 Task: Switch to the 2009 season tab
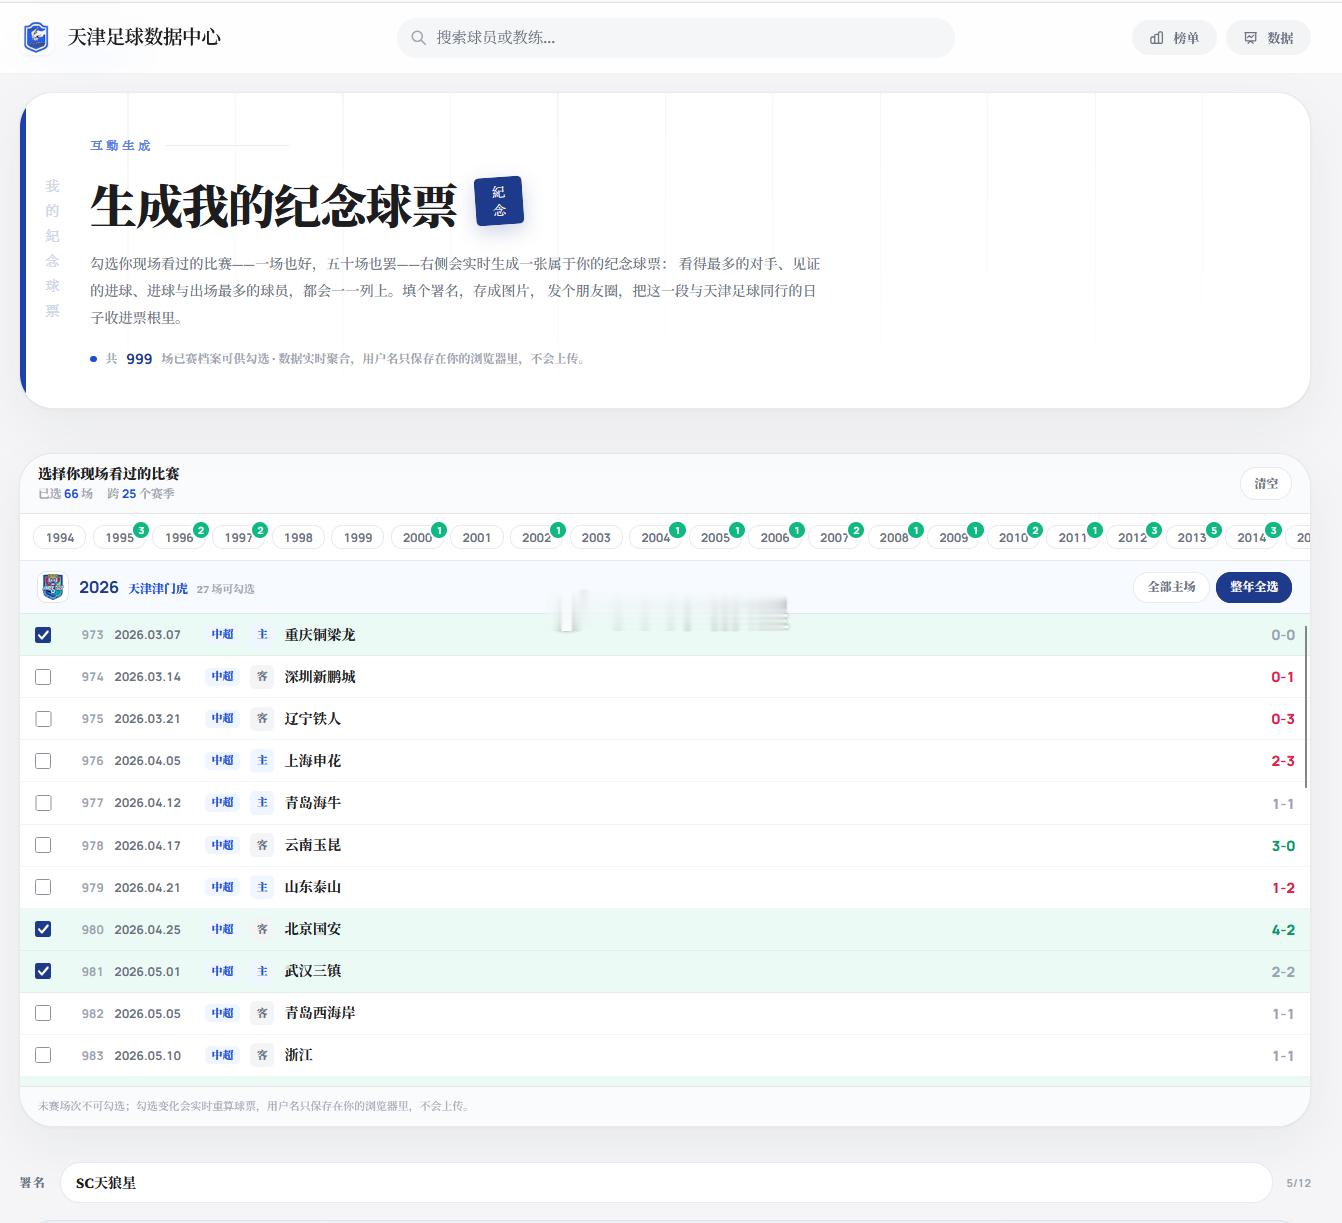click(x=954, y=537)
